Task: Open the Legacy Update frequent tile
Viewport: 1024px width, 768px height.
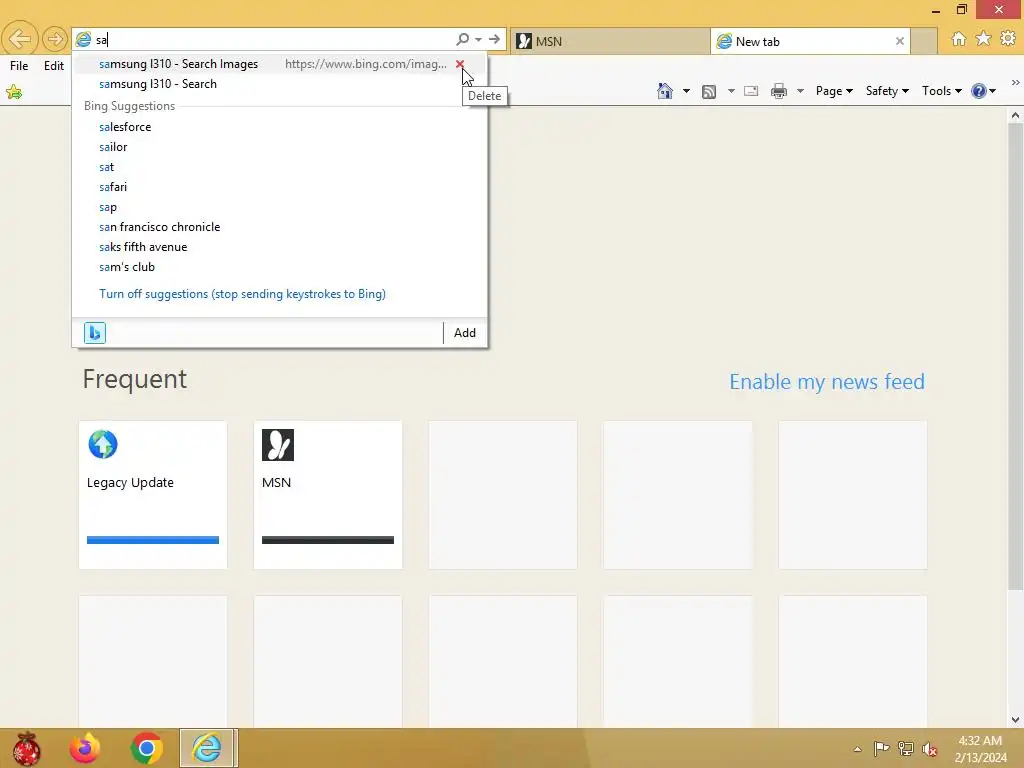Action: point(153,494)
